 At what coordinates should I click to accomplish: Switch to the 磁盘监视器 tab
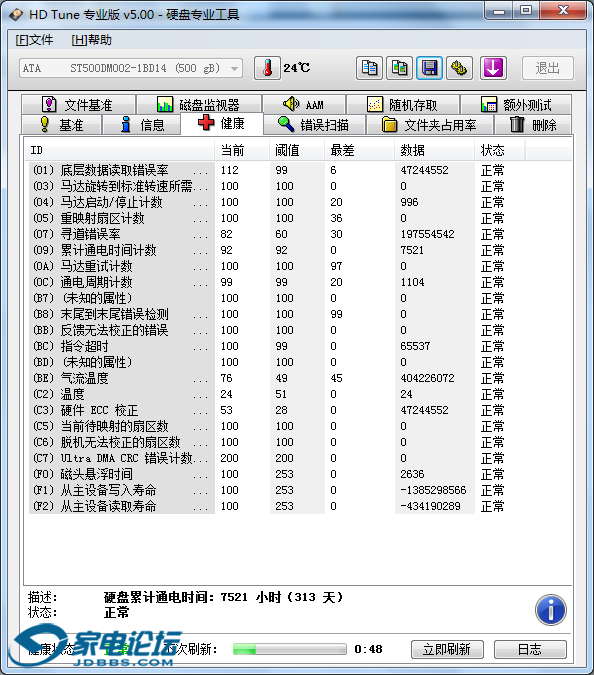tap(199, 105)
